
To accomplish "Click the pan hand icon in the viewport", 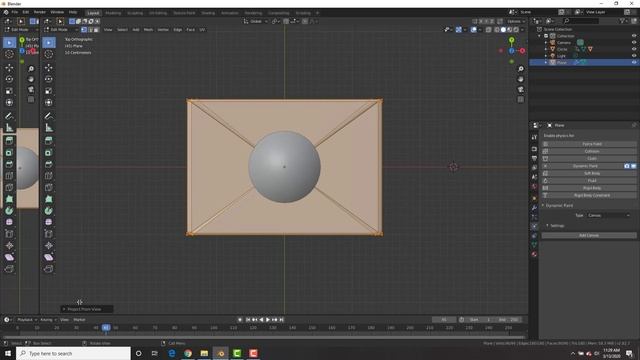I will pyautogui.click(x=520, y=79).
